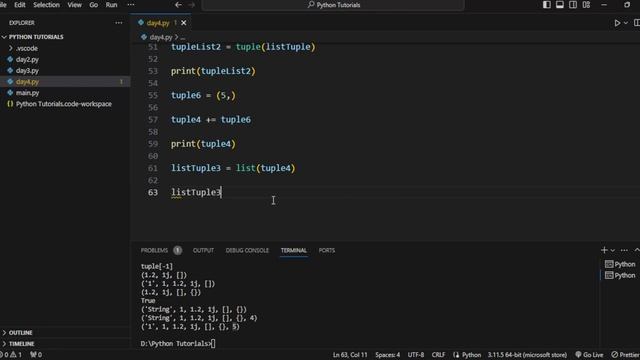
Task: Select the second Python terminal instance
Action: [x=620, y=276]
